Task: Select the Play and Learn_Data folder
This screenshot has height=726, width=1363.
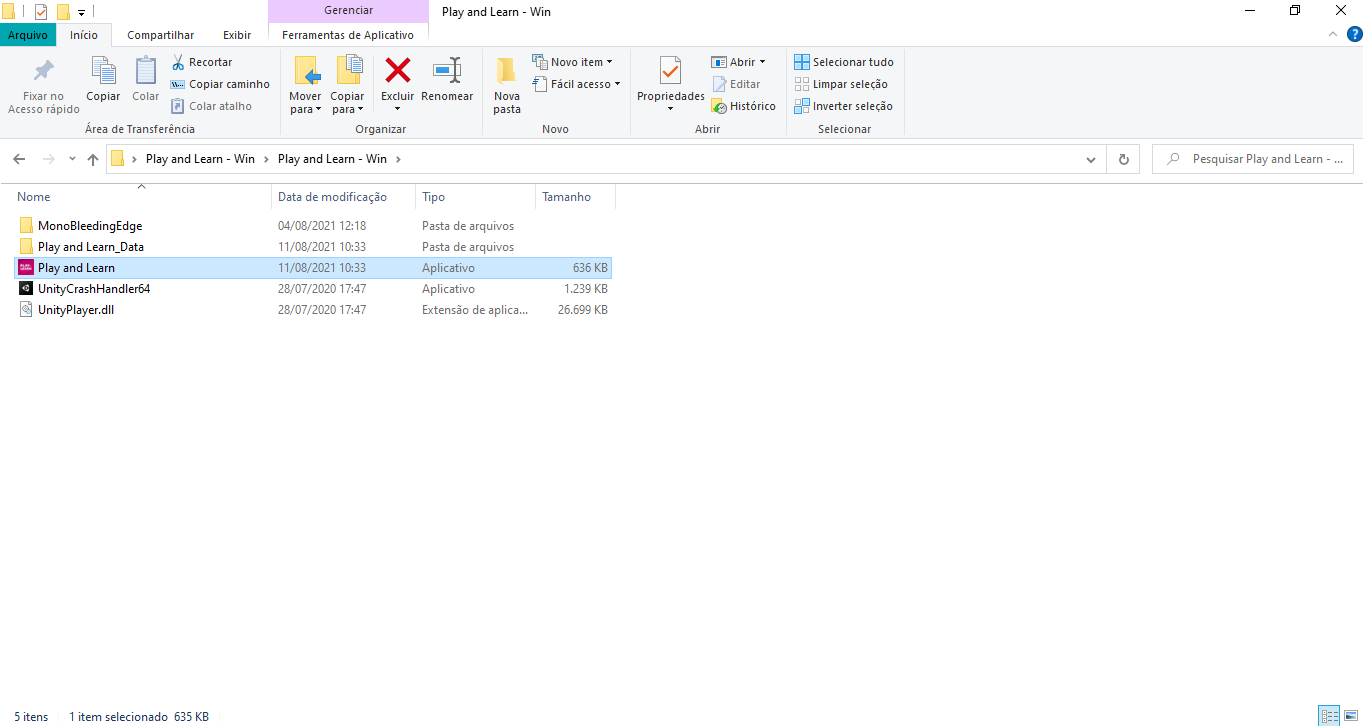Action: pos(91,247)
